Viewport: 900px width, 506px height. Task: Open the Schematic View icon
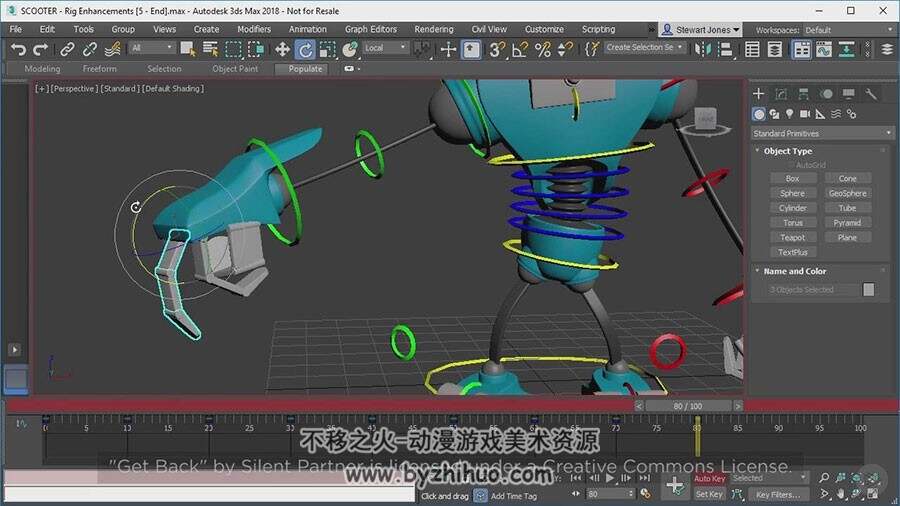[846, 50]
